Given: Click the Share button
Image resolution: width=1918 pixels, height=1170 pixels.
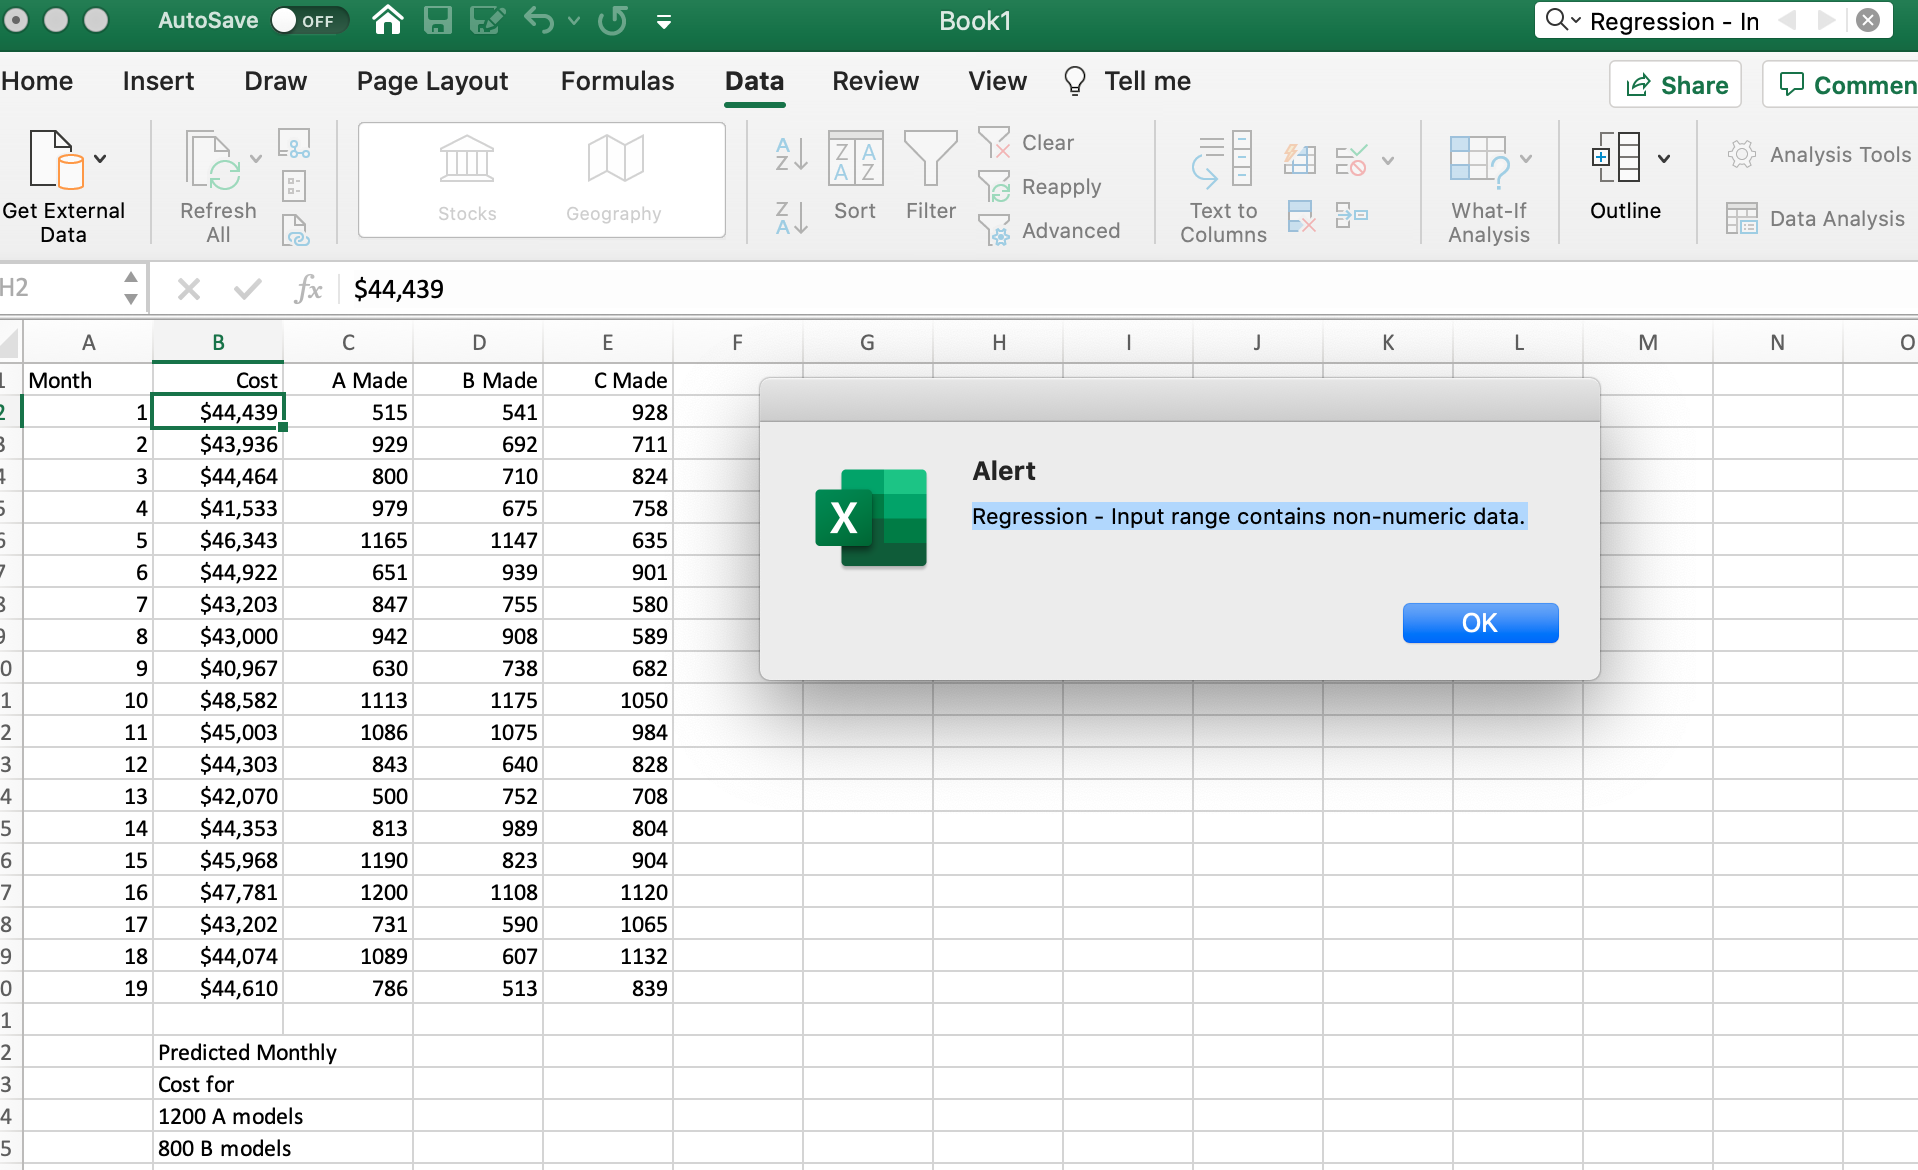Looking at the screenshot, I should click(x=1676, y=85).
